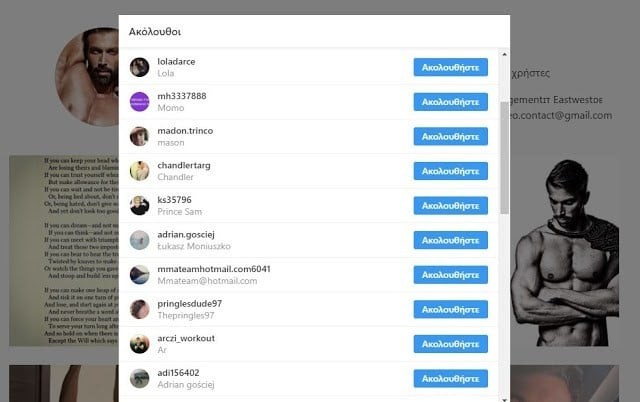
Task: Click chandlertarg's avatar image
Action: click(x=140, y=171)
